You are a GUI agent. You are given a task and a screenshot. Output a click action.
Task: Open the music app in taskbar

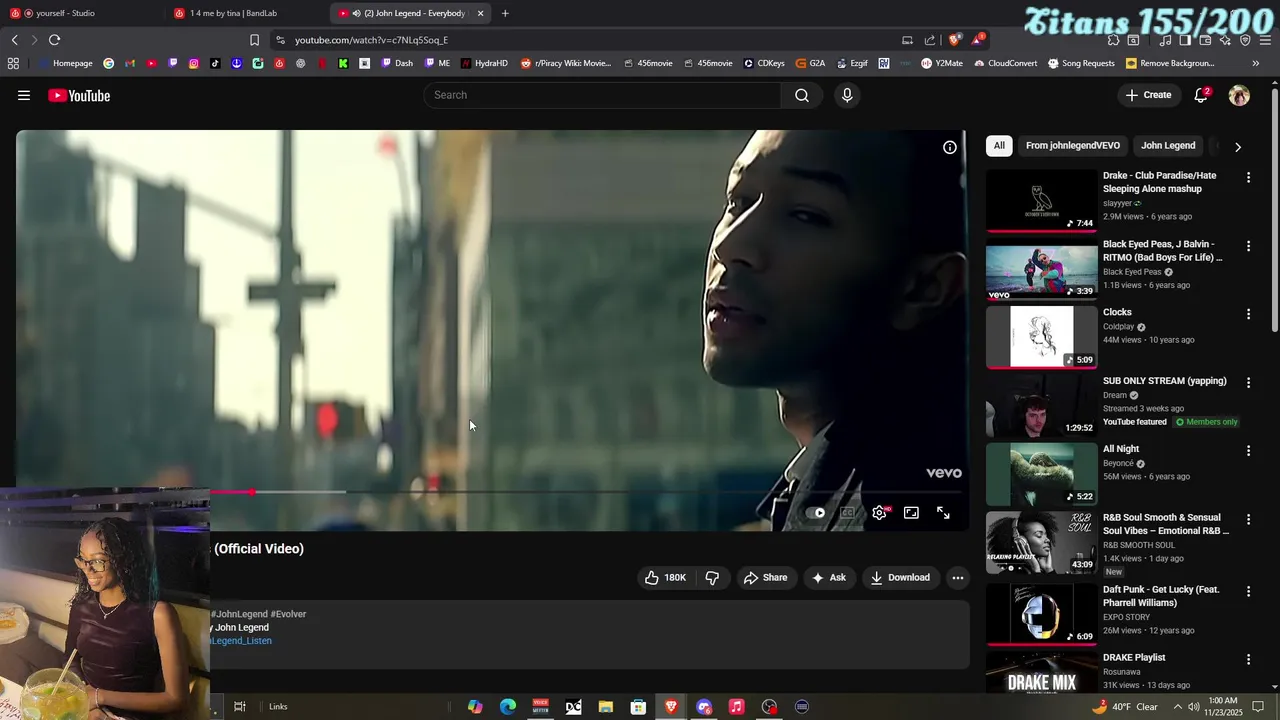click(736, 707)
